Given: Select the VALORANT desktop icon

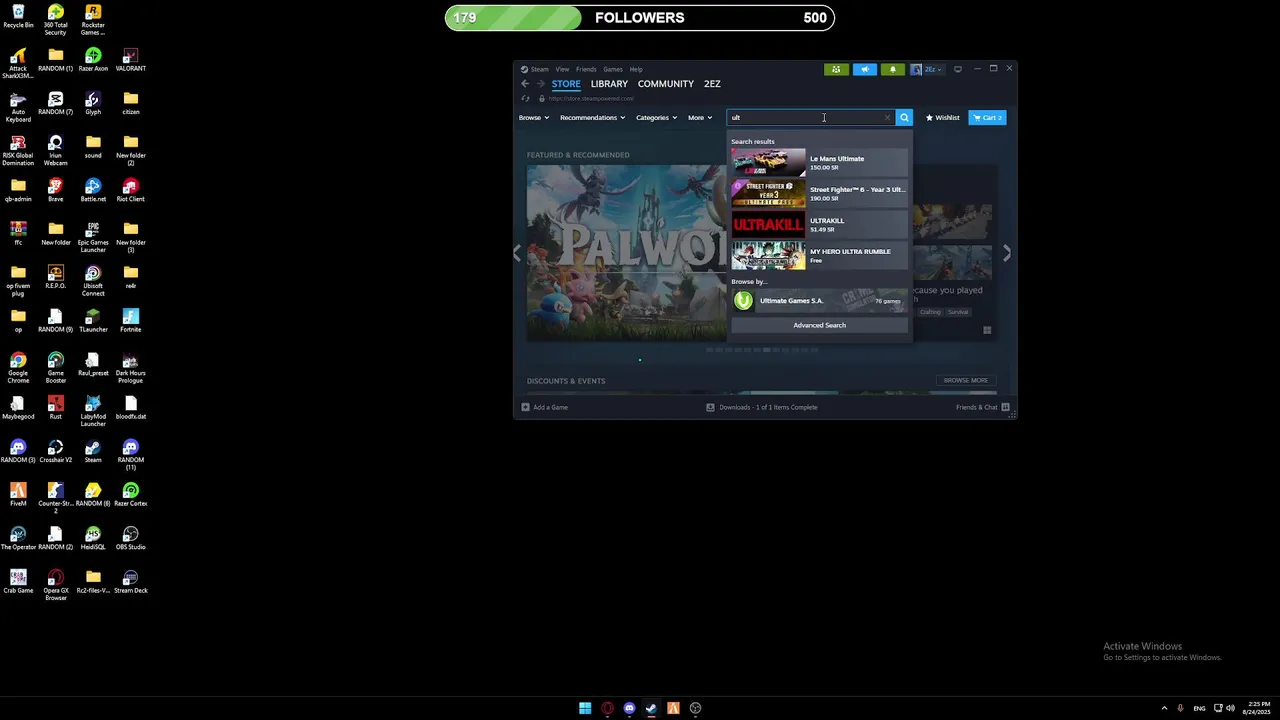Looking at the screenshot, I should coord(130,60).
